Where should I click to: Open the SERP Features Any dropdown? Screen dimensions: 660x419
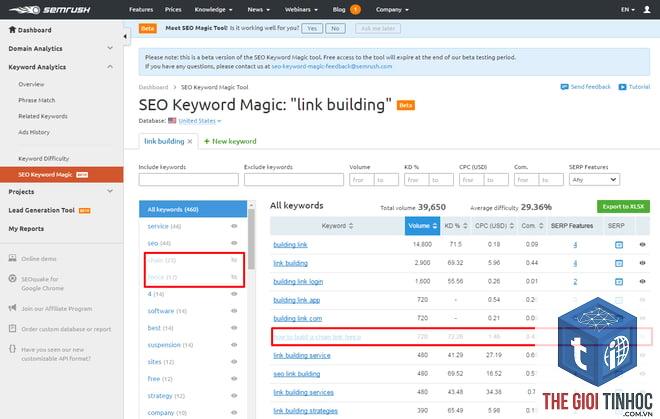[x=594, y=180]
